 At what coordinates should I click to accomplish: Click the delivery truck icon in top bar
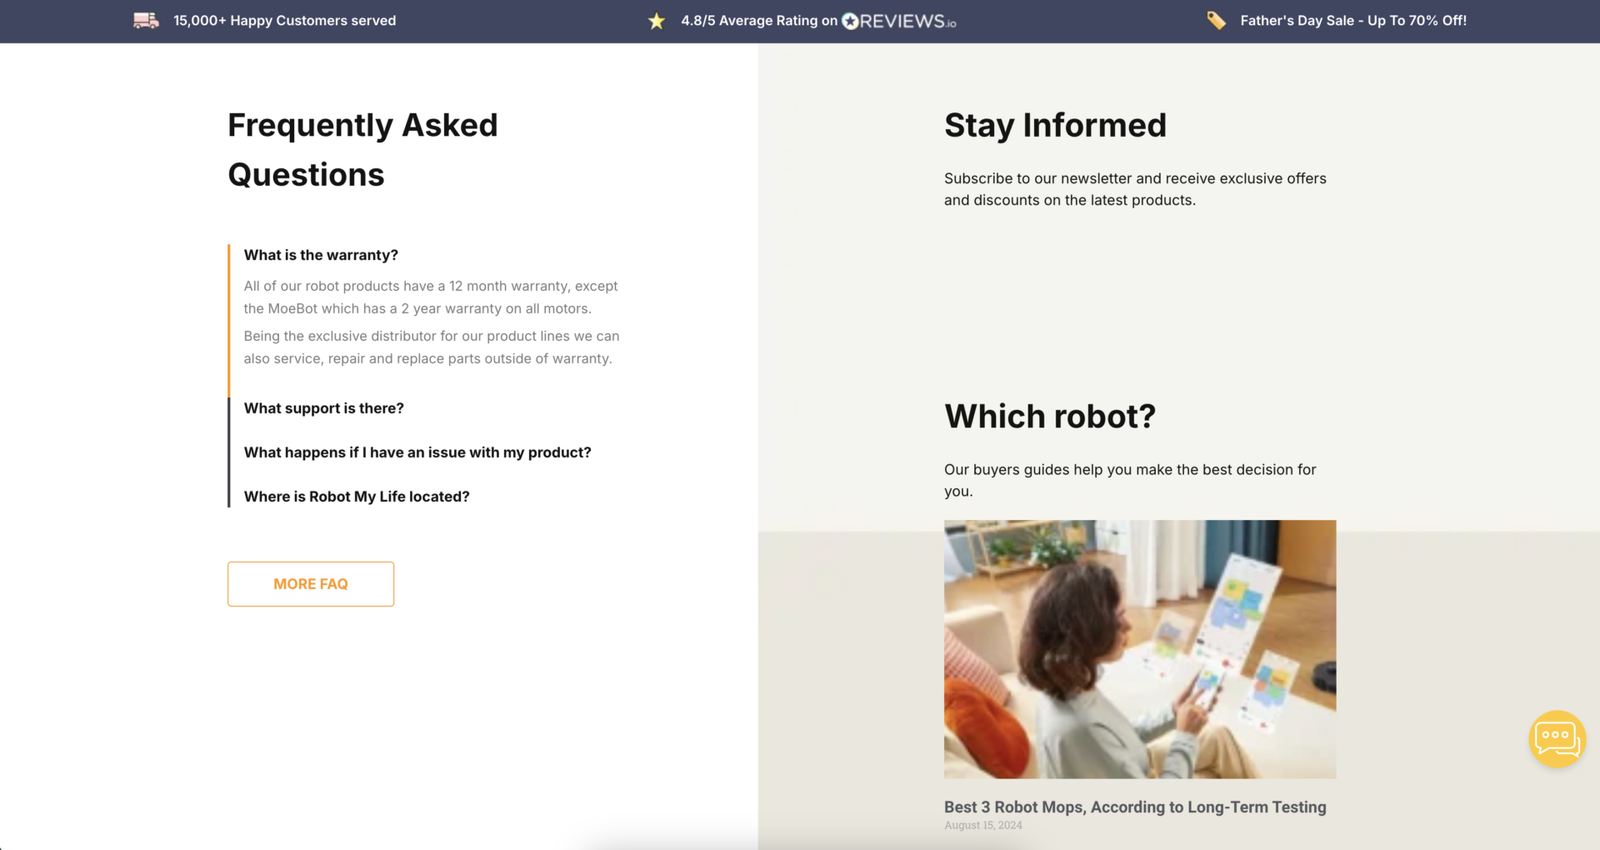[x=146, y=20]
